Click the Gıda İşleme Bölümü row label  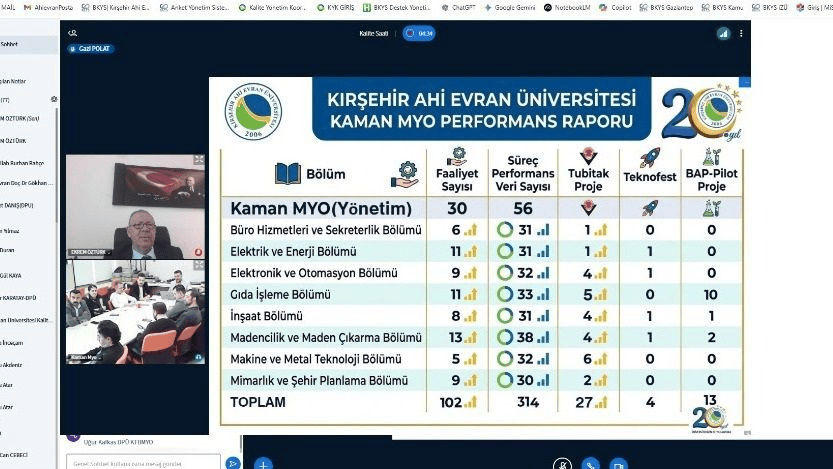coord(280,295)
